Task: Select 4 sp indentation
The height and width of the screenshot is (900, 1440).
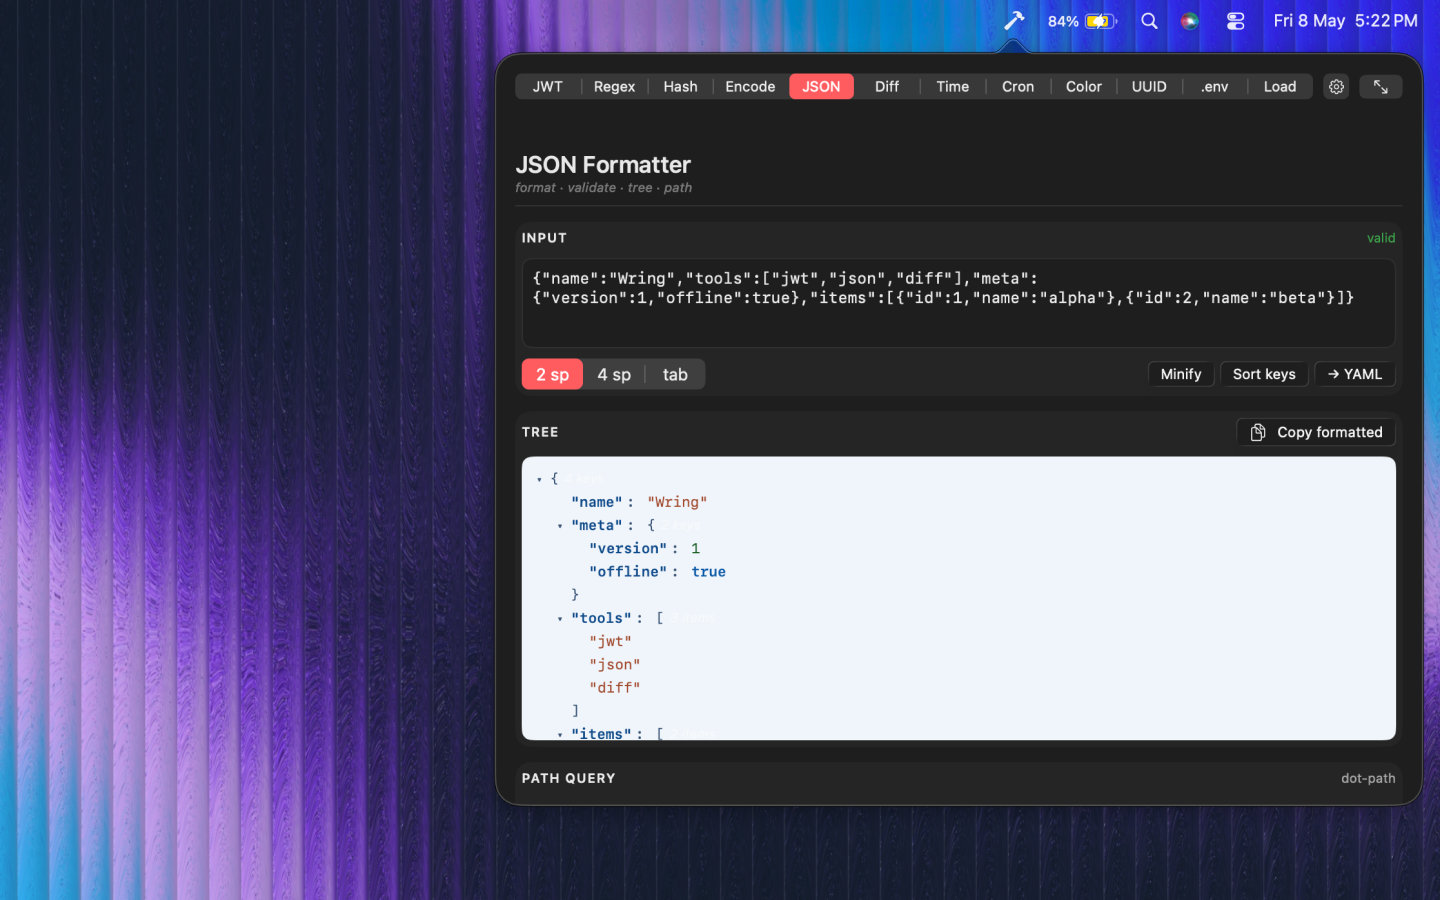Action: [614, 374]
